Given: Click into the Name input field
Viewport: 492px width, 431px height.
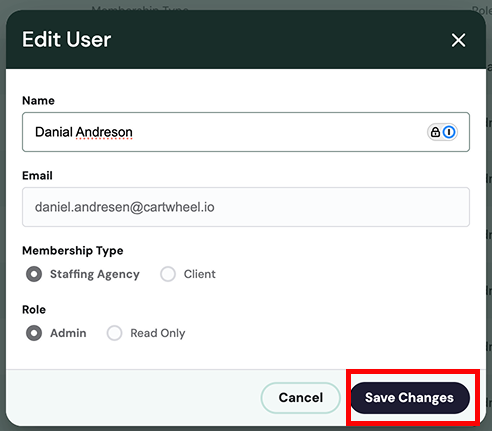Looking at the screenshot, I should pos(246,132).
